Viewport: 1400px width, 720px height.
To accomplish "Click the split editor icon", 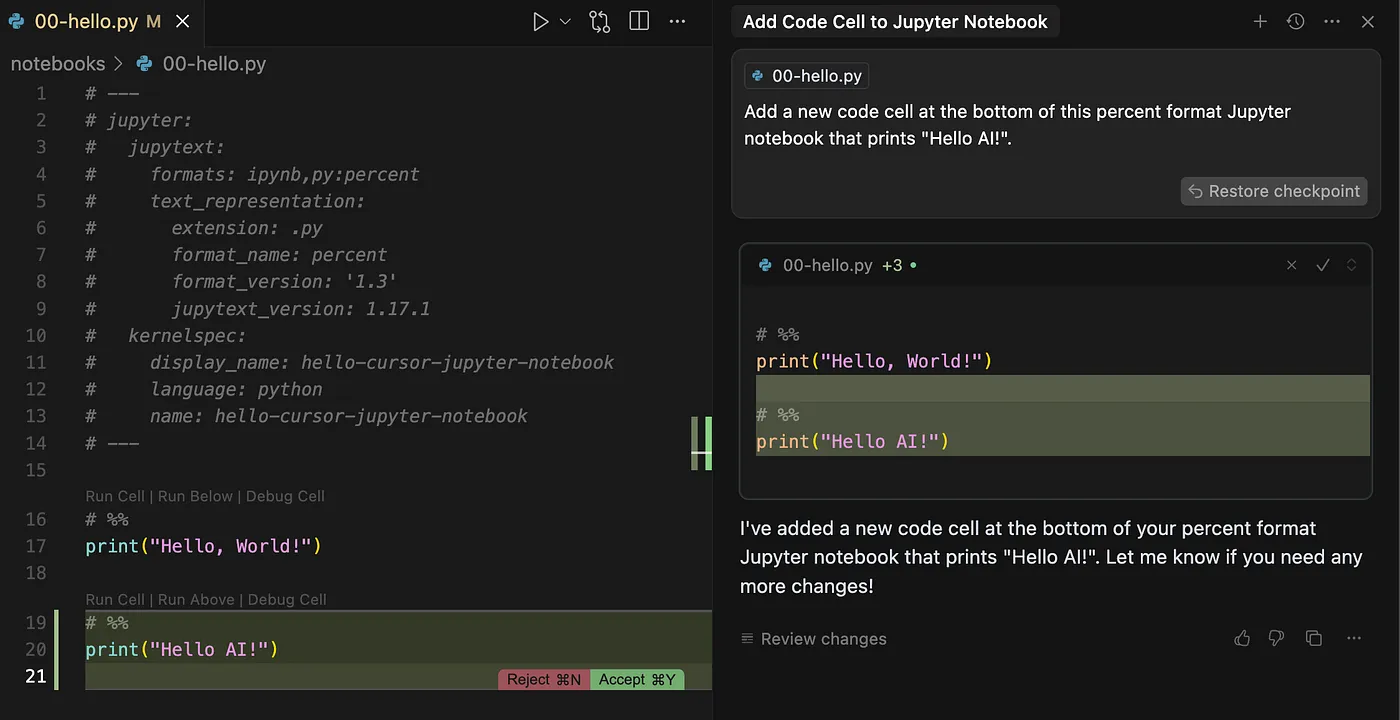I will [x=639, y=21].
